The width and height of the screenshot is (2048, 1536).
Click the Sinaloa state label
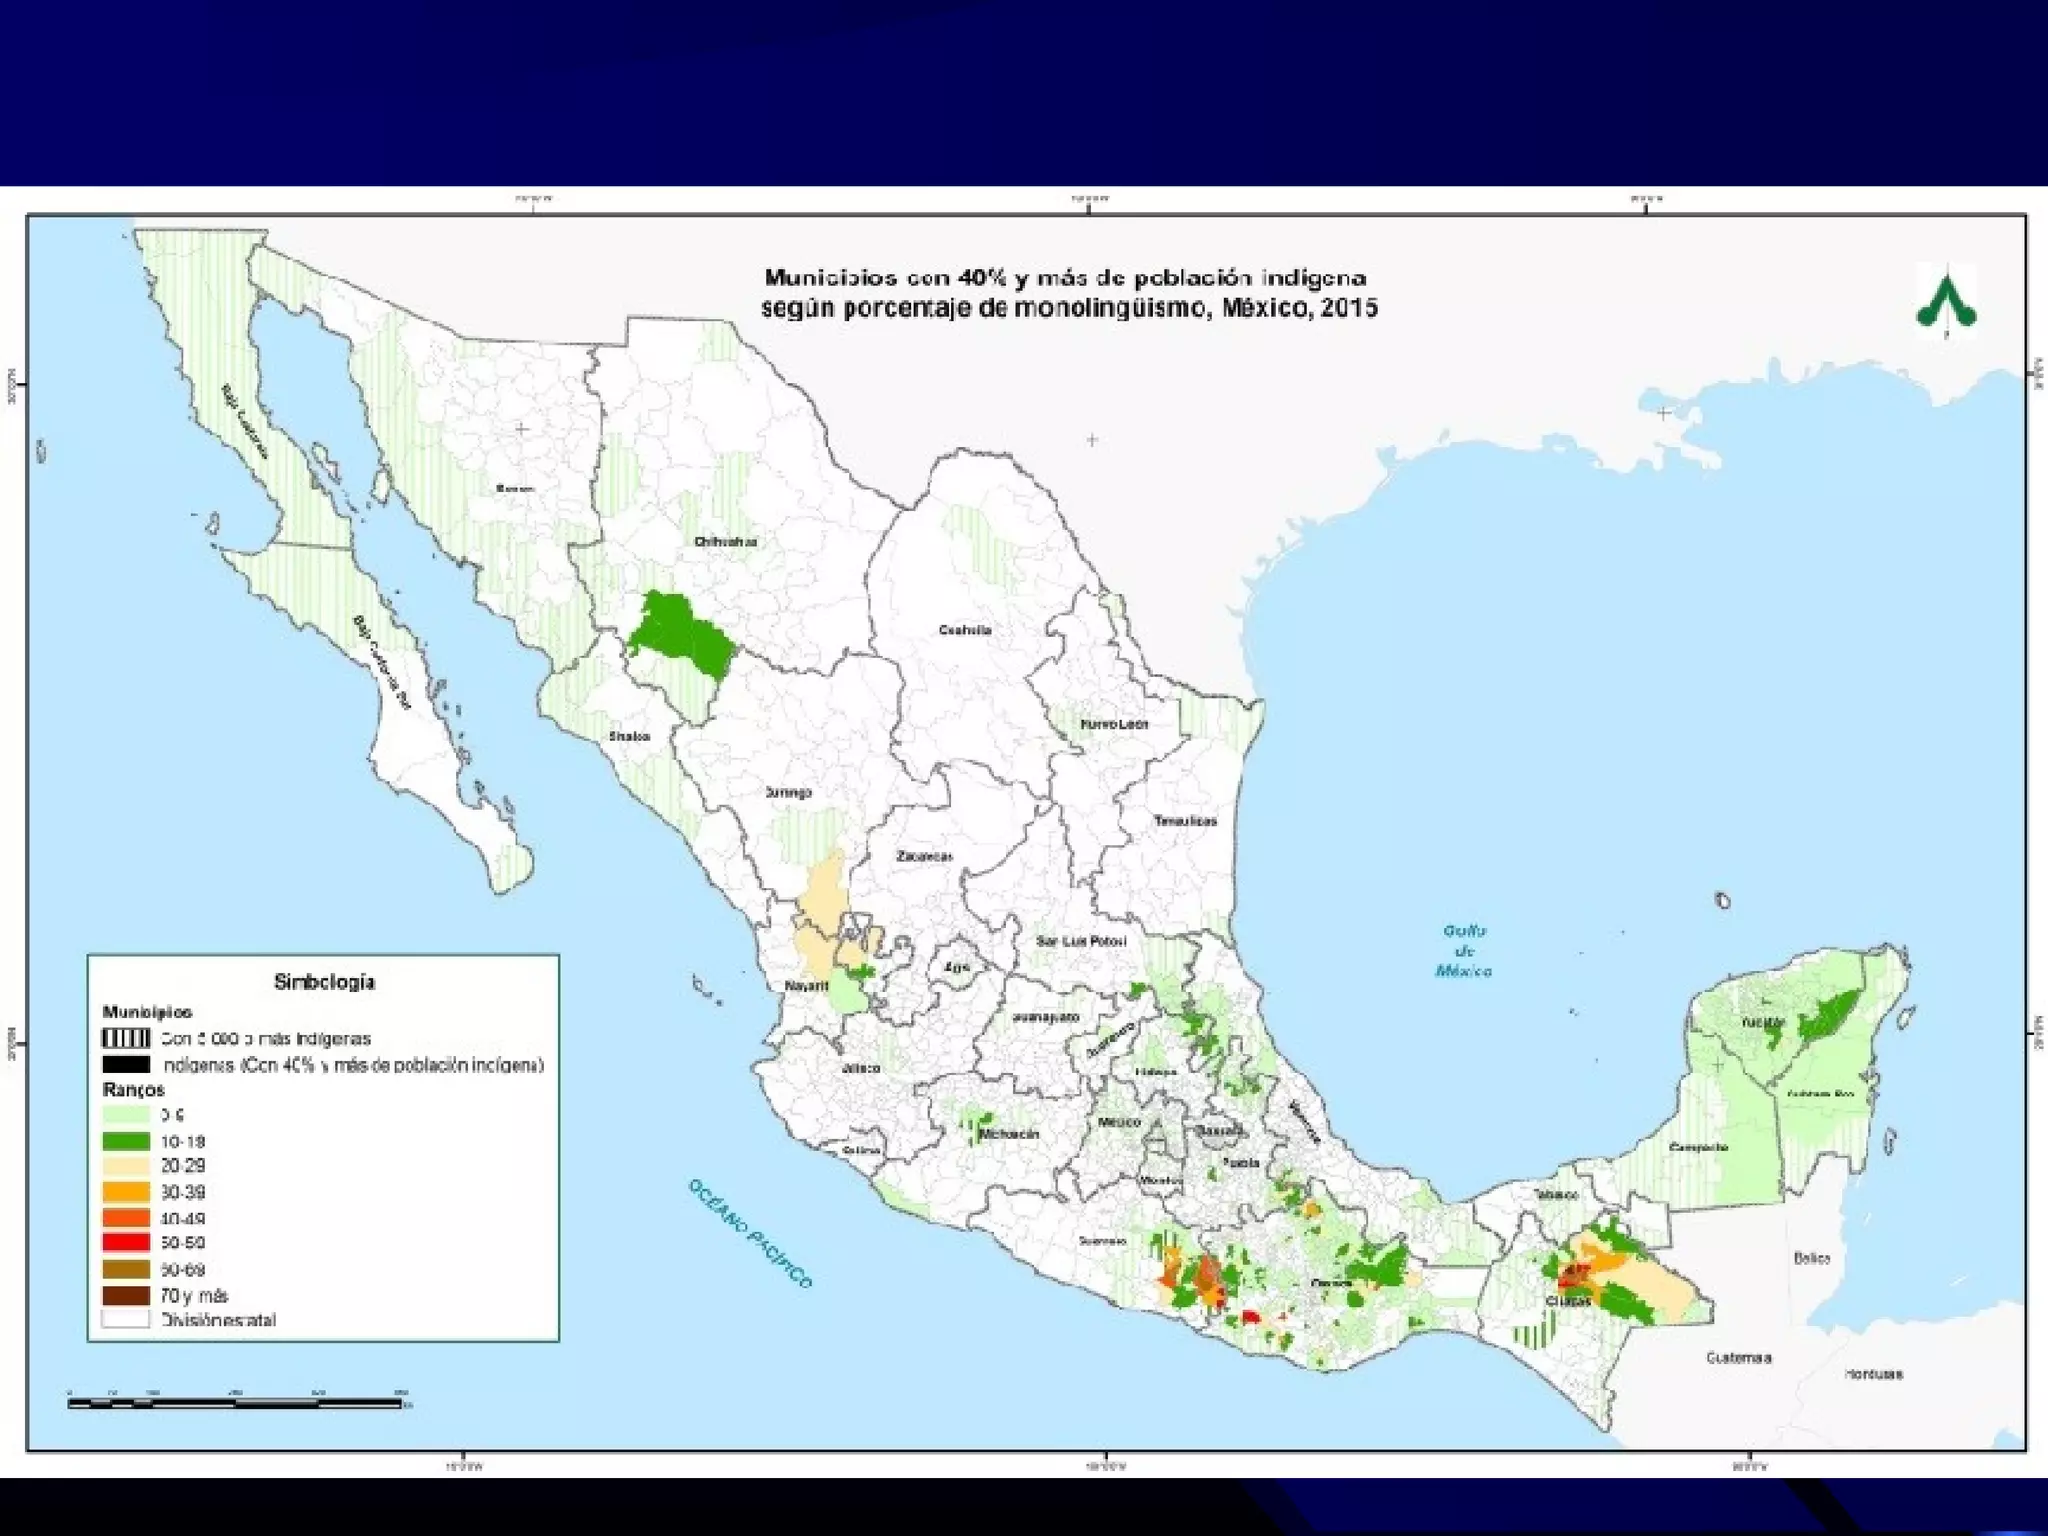coord(629,736)
